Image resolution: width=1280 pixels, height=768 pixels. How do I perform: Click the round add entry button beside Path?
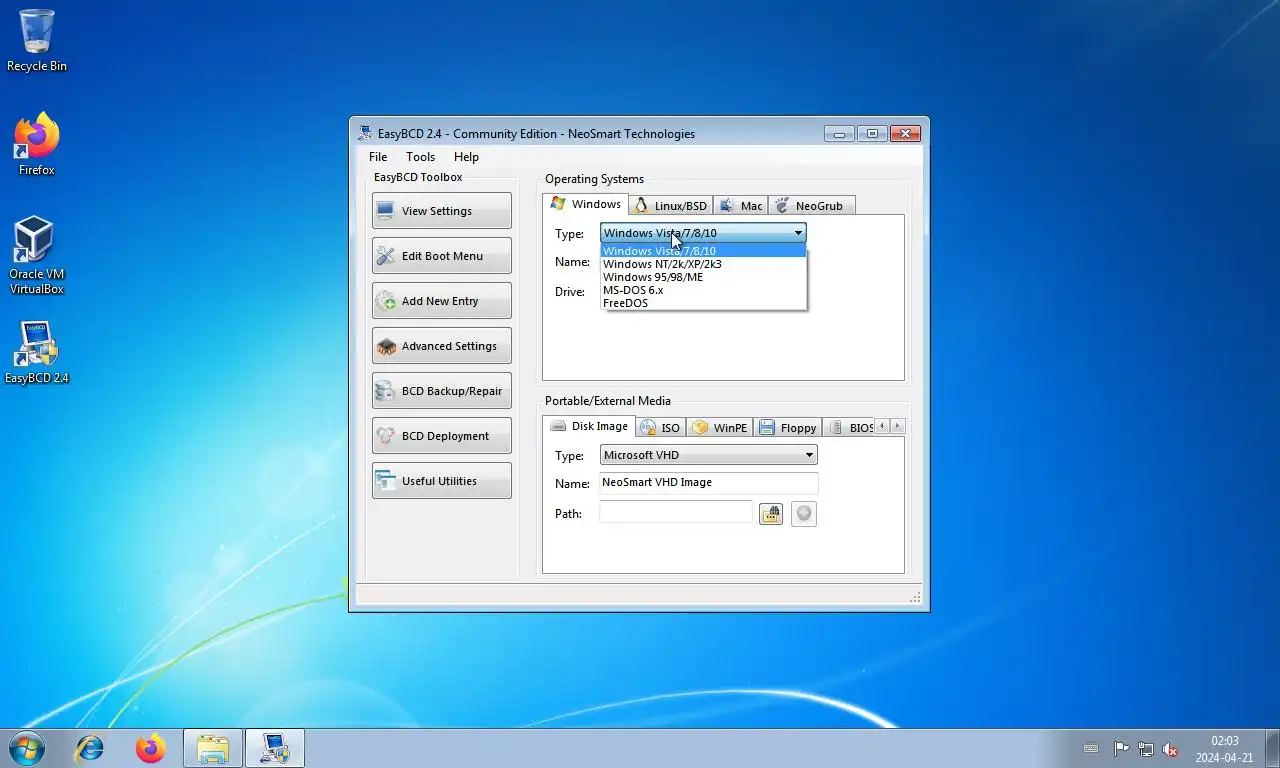(x=804, y=514)
